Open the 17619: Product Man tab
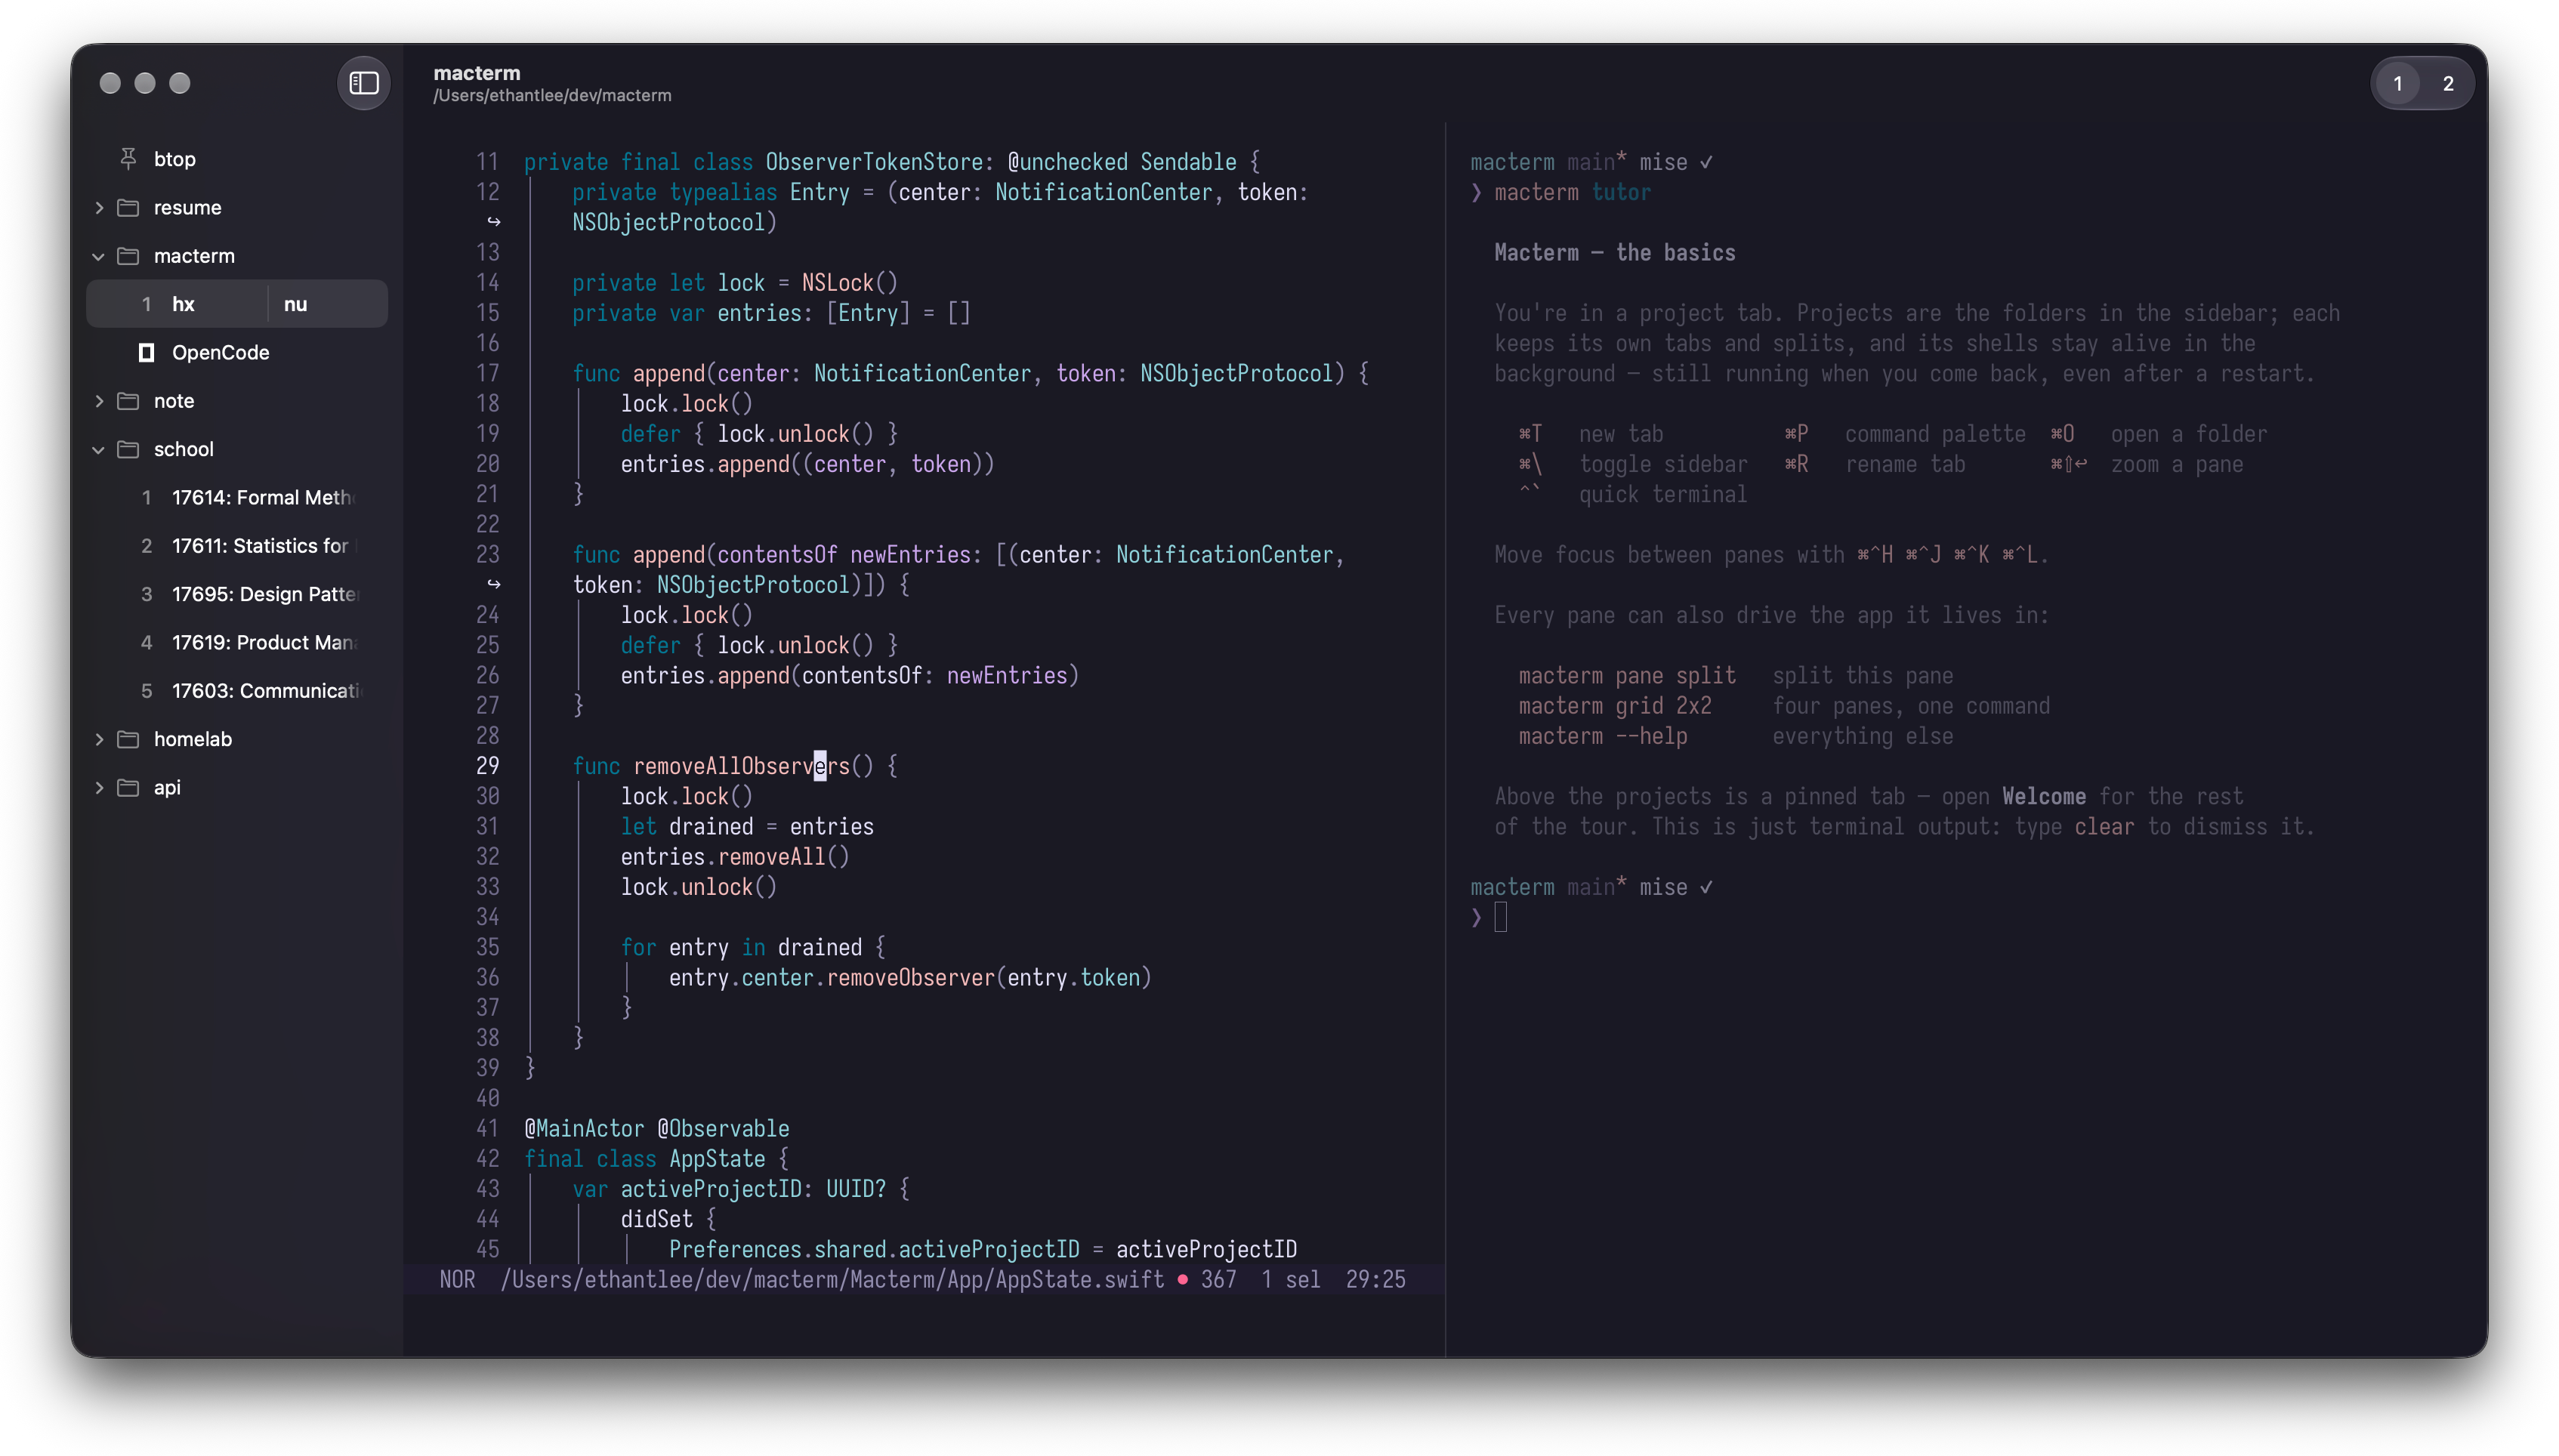The height and width of the screenshot is (1456, 2559). point(238,642)
